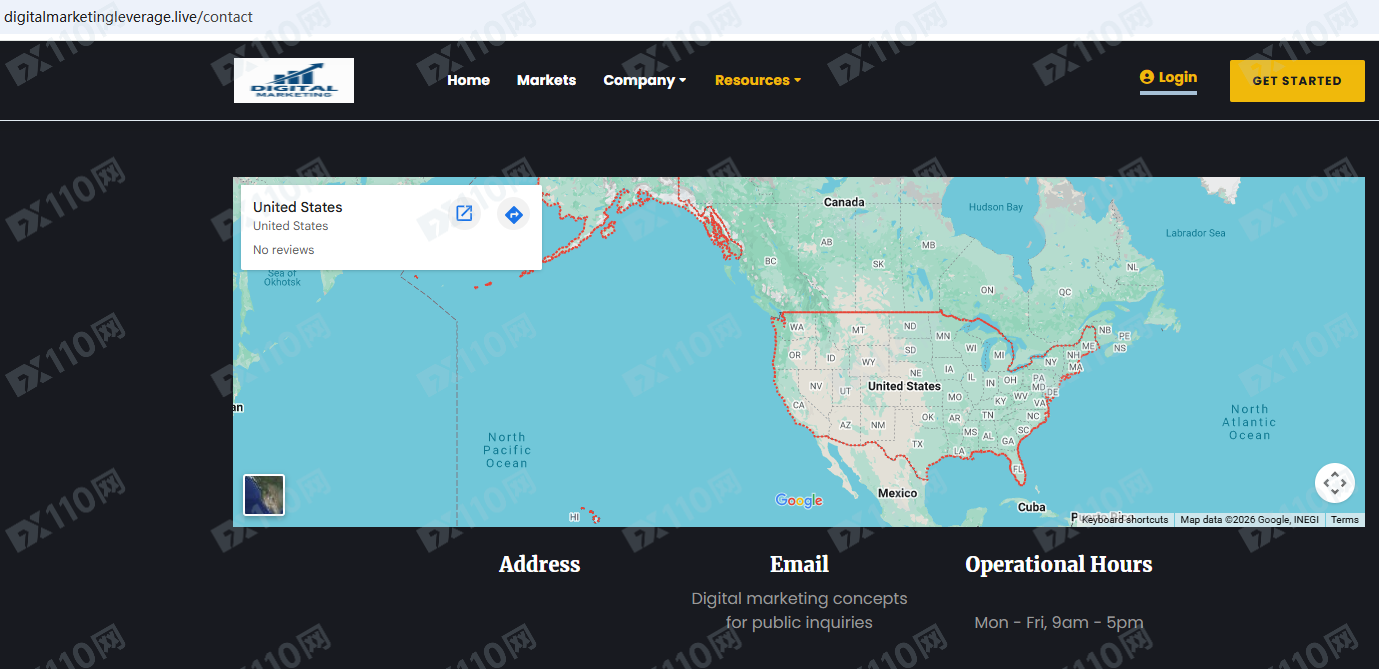The width and height of the screenshot is (1379, 669).
Task: Click the Email heading
Action: (x=799, y=564)
